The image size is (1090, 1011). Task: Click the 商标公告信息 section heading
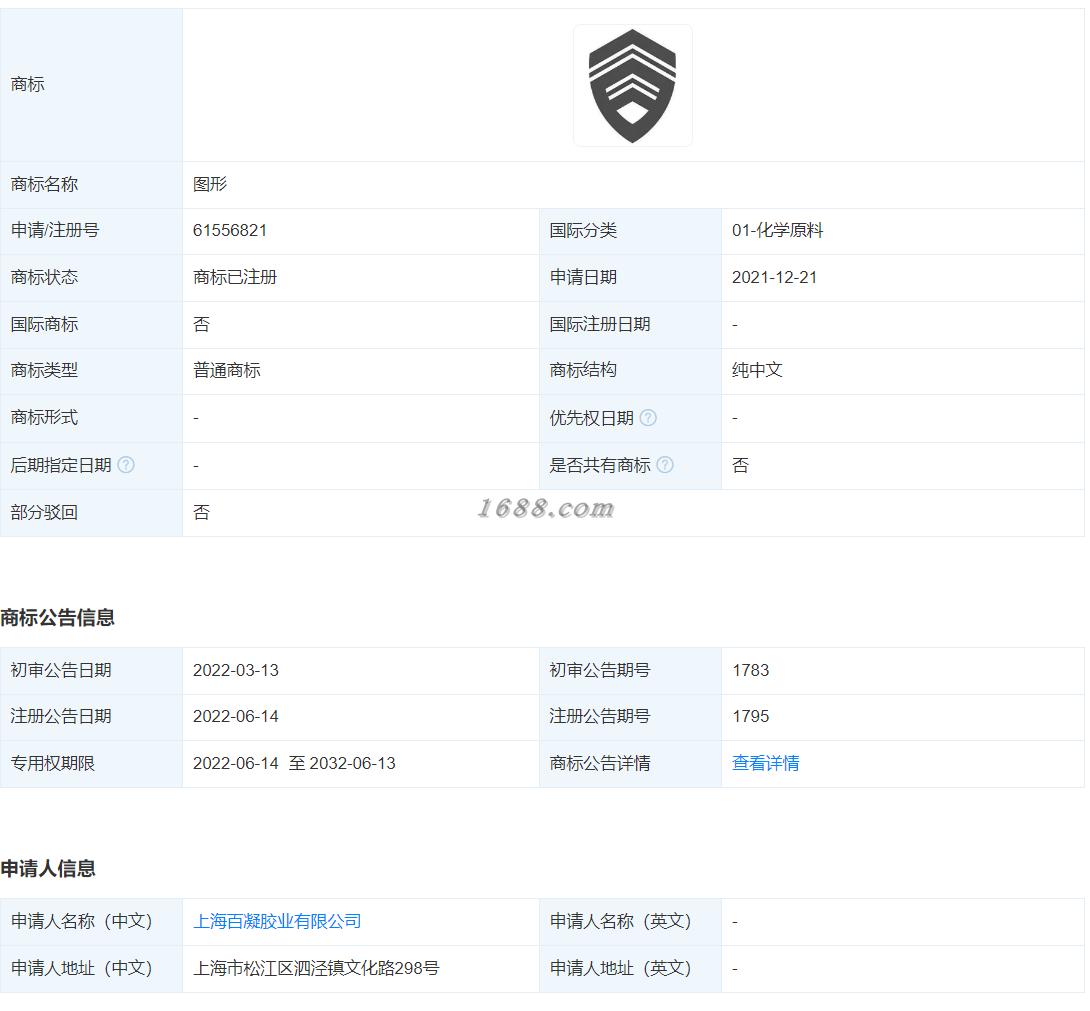click(57, 617)
